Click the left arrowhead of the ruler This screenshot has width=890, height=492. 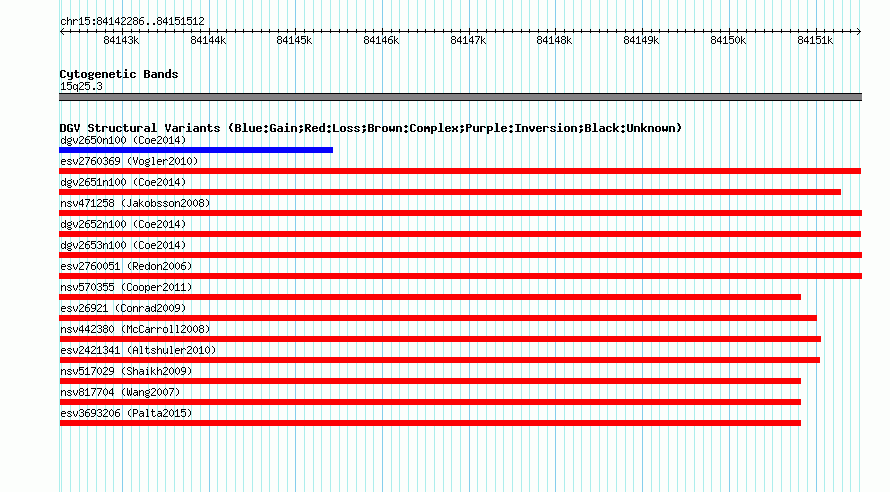pos(62,31)
